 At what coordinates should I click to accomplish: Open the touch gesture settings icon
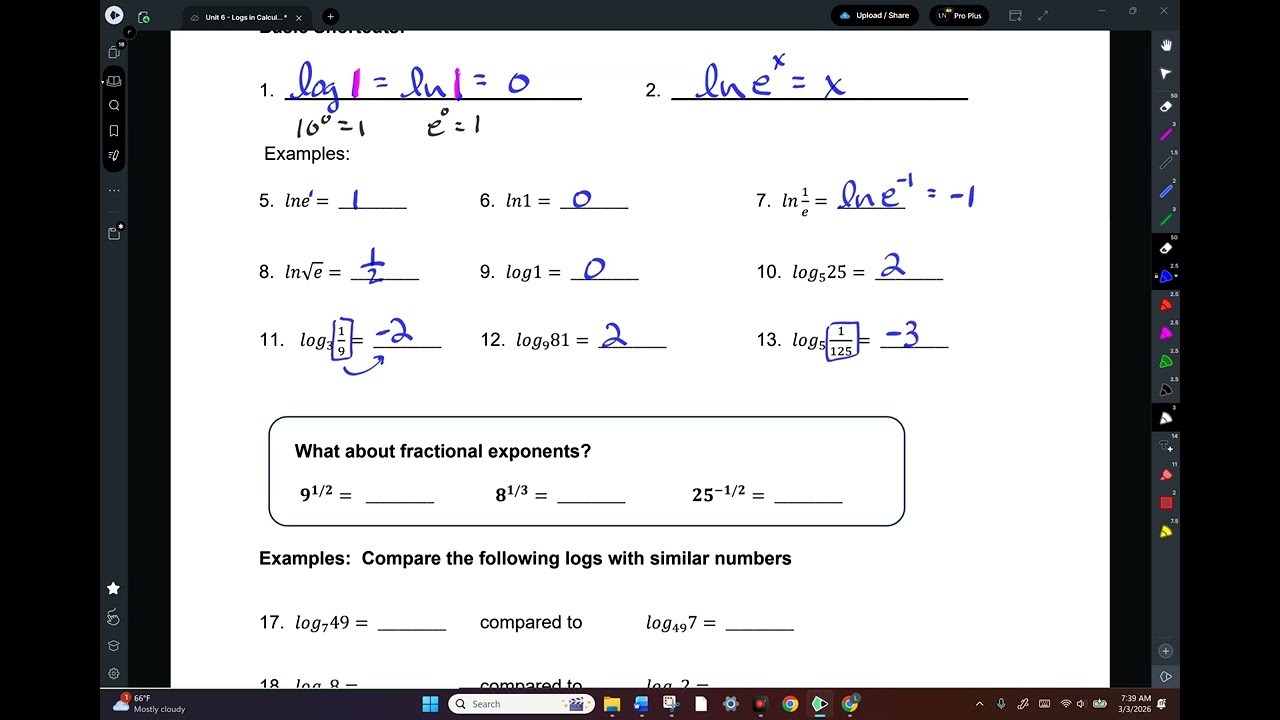(113, 617)
